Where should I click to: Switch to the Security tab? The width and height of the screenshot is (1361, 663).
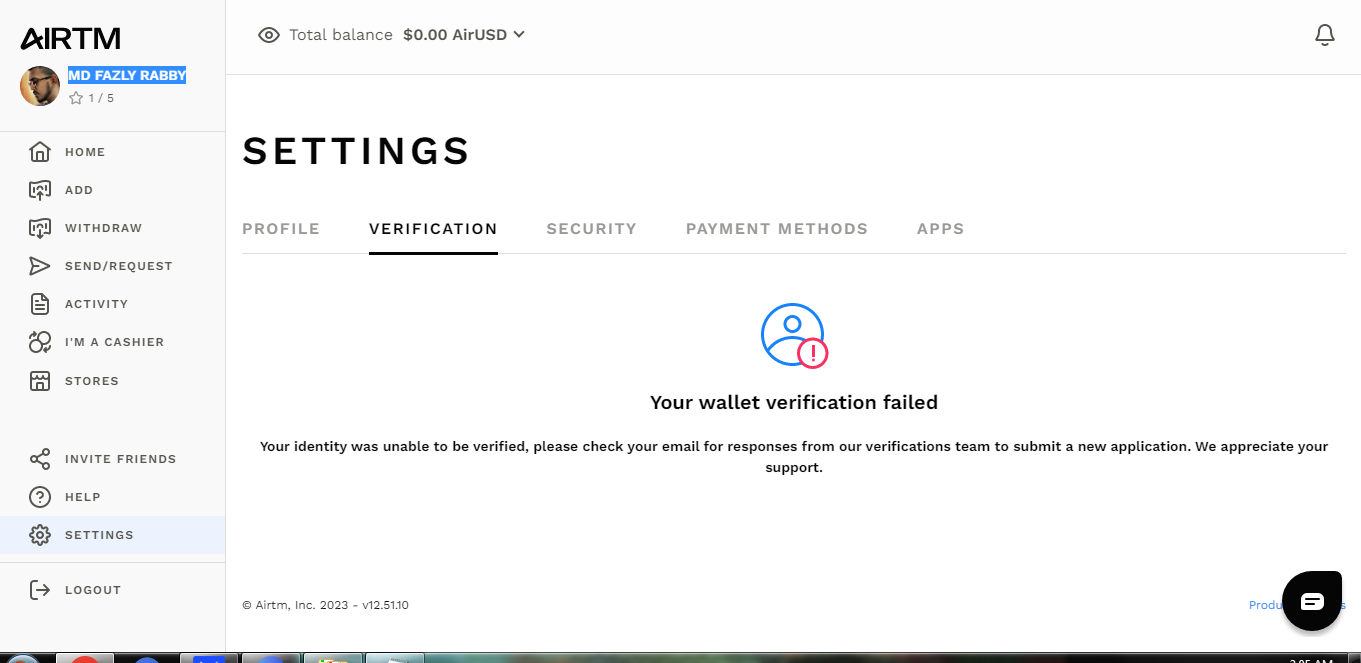click(591, 229)
